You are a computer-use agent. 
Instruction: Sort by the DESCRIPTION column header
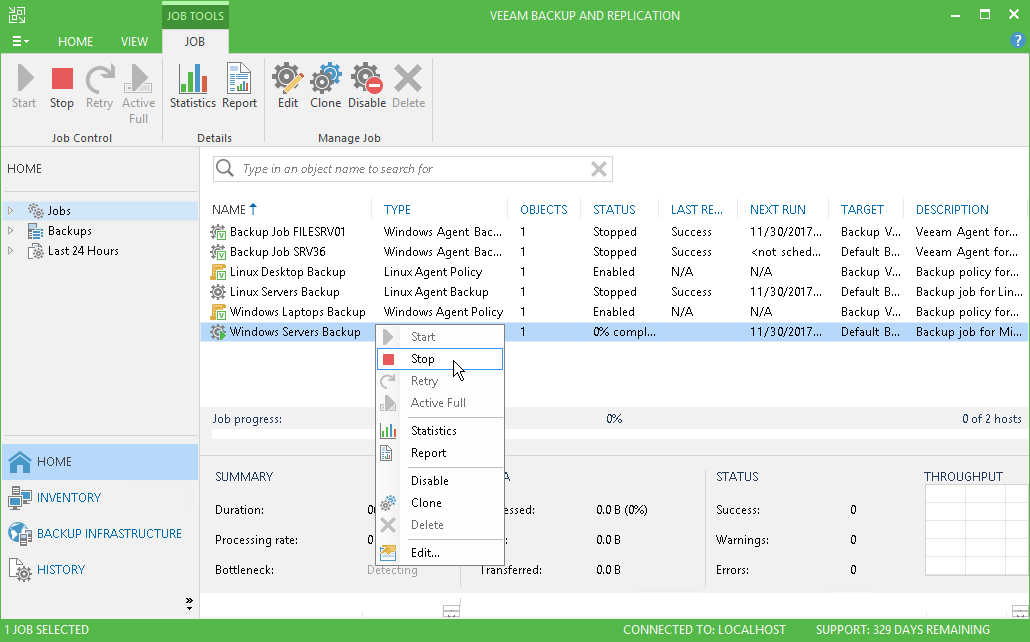tap(952, 210)
